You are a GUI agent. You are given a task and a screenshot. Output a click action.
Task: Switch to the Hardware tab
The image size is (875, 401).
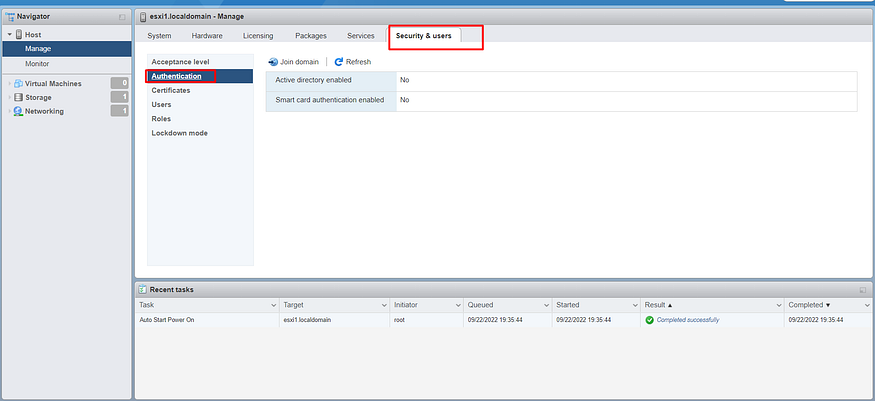tap(207, 36)
